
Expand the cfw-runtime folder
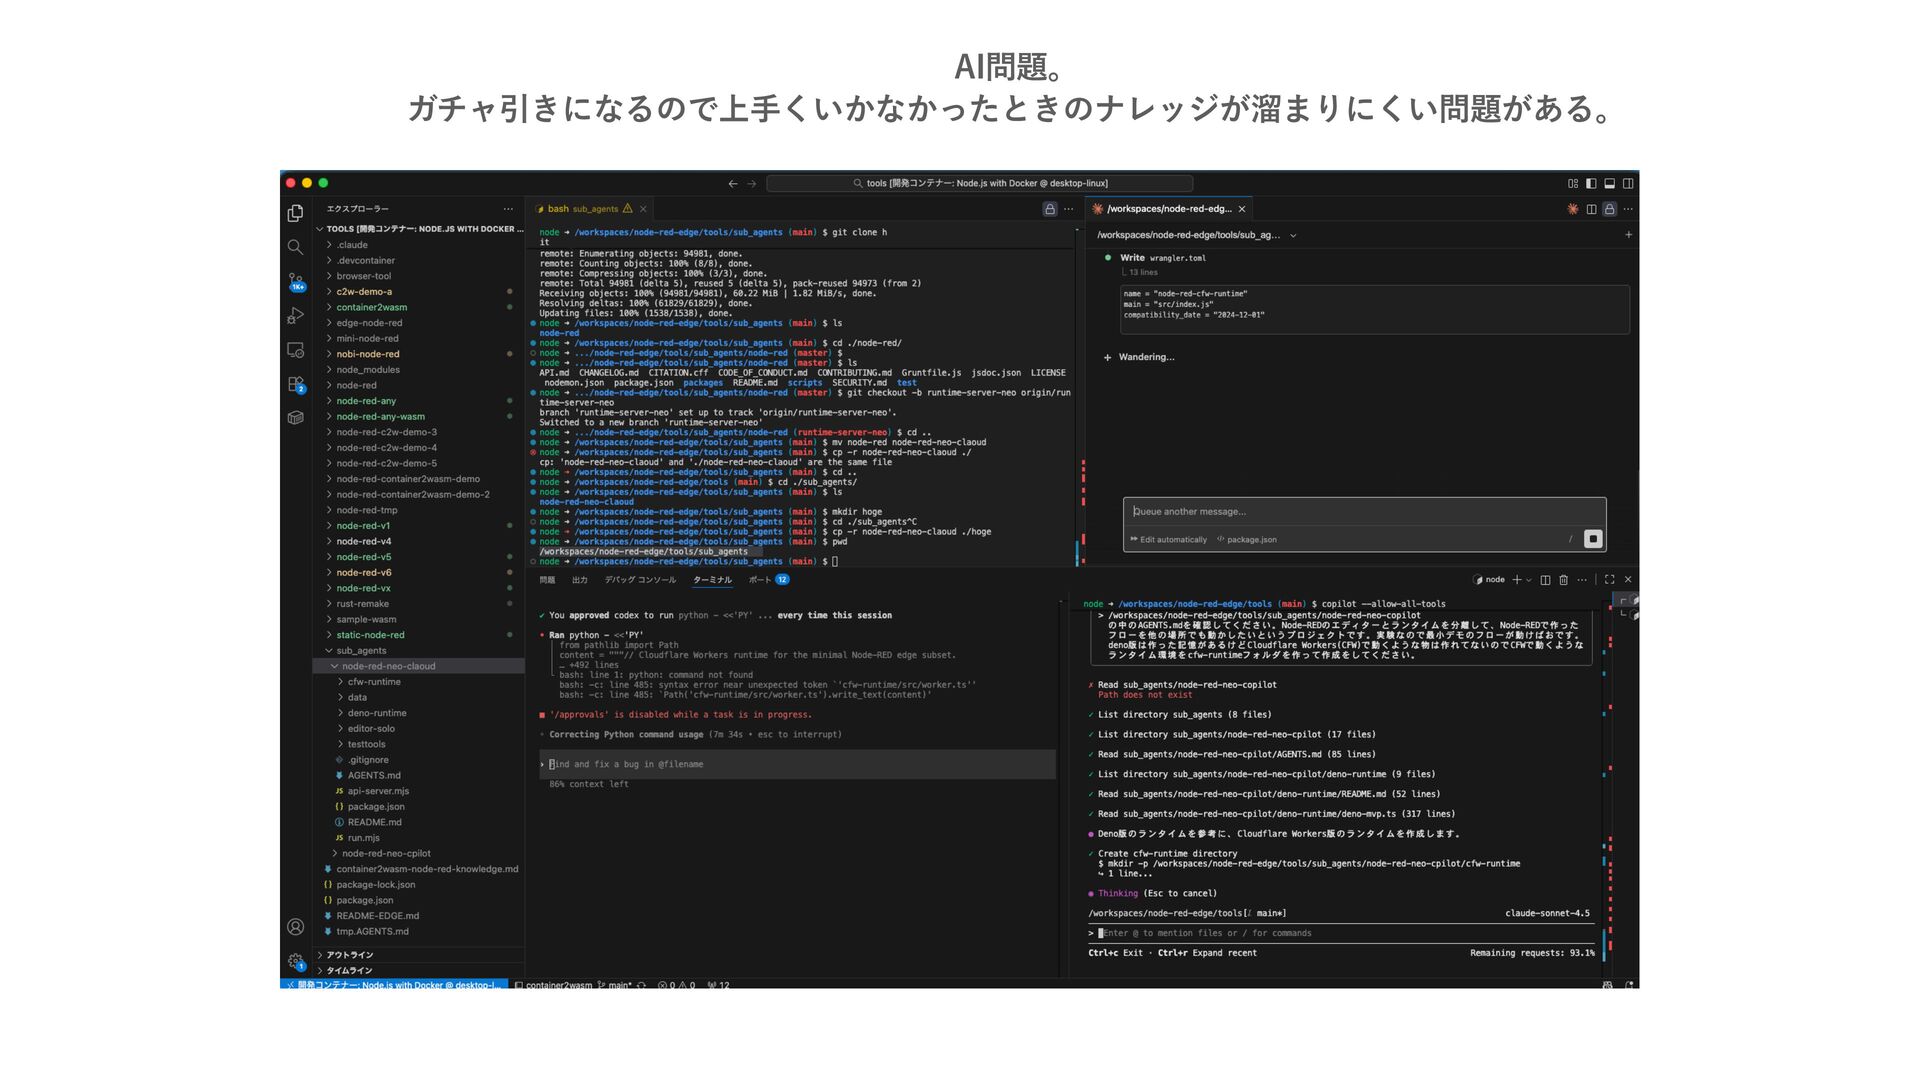coord(373,682)
